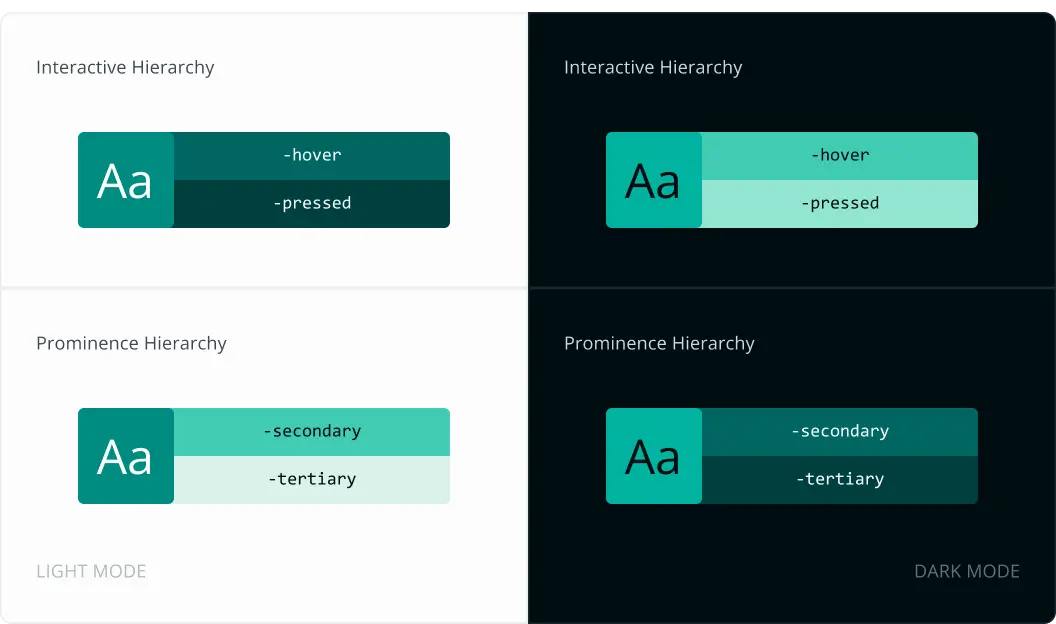Click the dark mode Prominence Hierarchy heading

[x=659, y=344]
